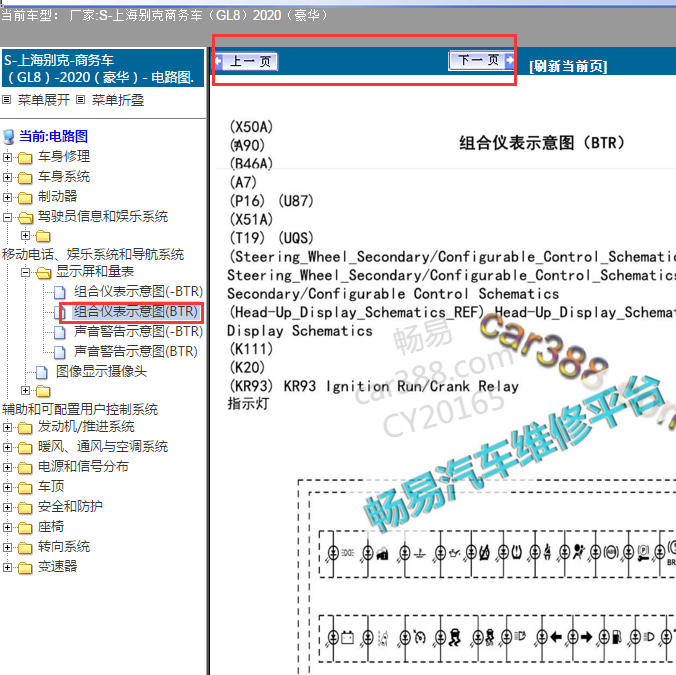Open the 变速器 folder label
The image size is (676, 675).
(x=57, y=566)
